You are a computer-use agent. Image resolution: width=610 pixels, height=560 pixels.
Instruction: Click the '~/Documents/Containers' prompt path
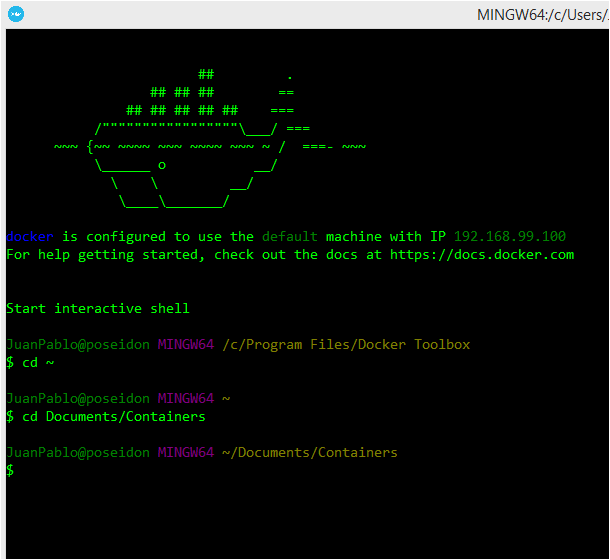tap(310, 453)
